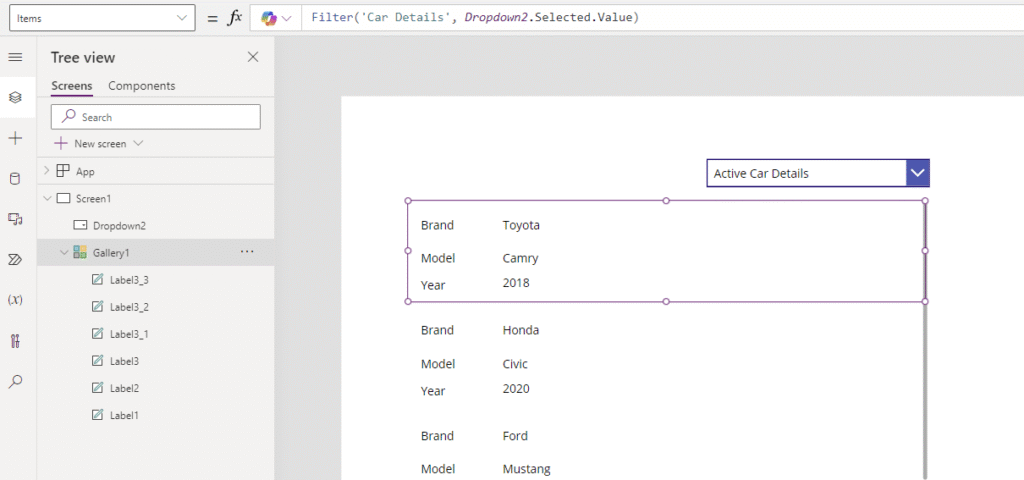Image resolution: width=1024 pixels, height=480 pixels.
Task: Open the Insert plus icon in left rail
Action: [x=15, y=138]
